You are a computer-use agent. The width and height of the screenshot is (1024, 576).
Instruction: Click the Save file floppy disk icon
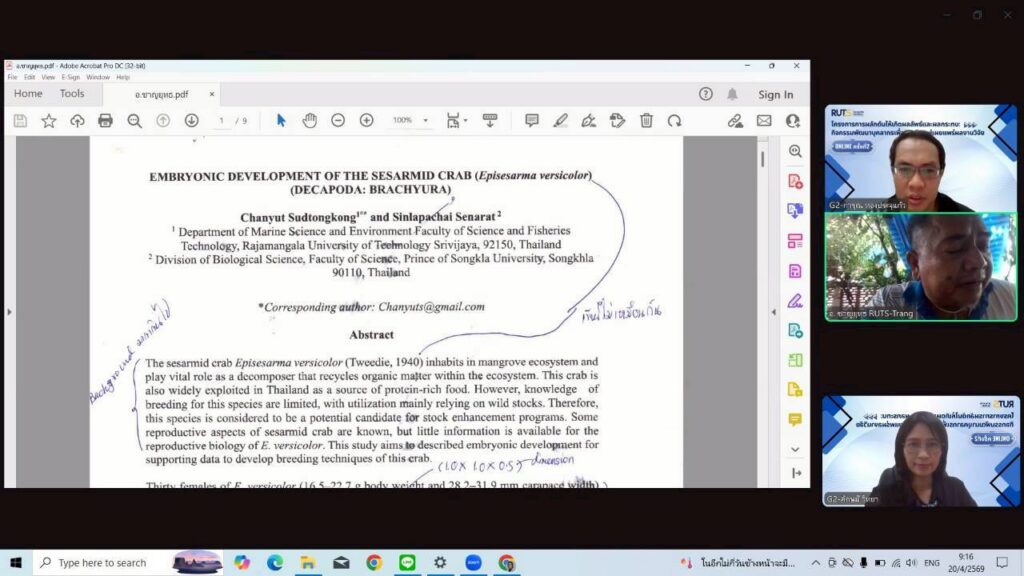(20, 121)
